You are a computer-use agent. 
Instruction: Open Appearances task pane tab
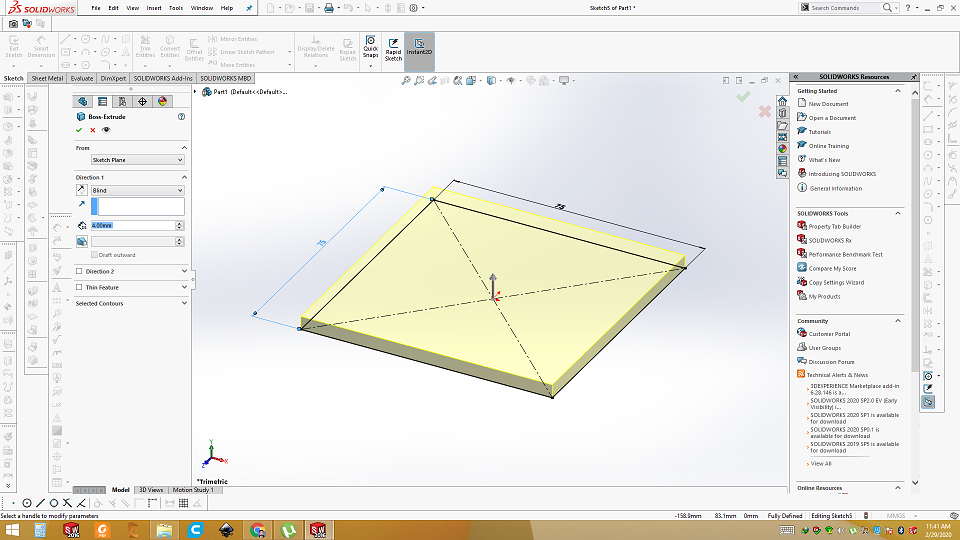pos(782,149)
